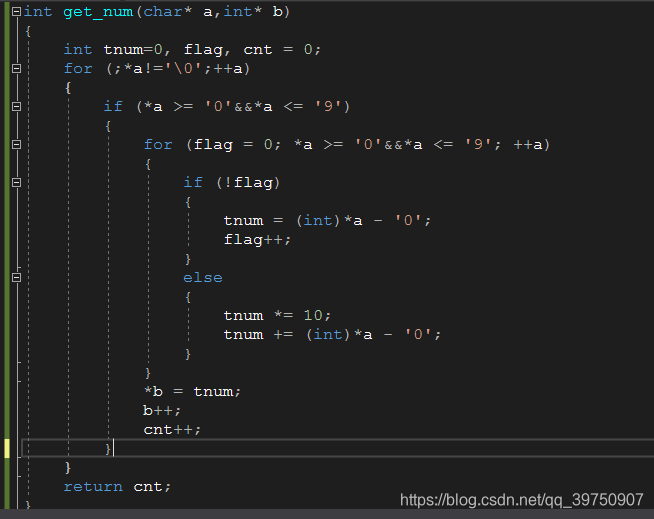Click the ++a) in the outer for loop

pyautogui.click(x=231, y=68)
